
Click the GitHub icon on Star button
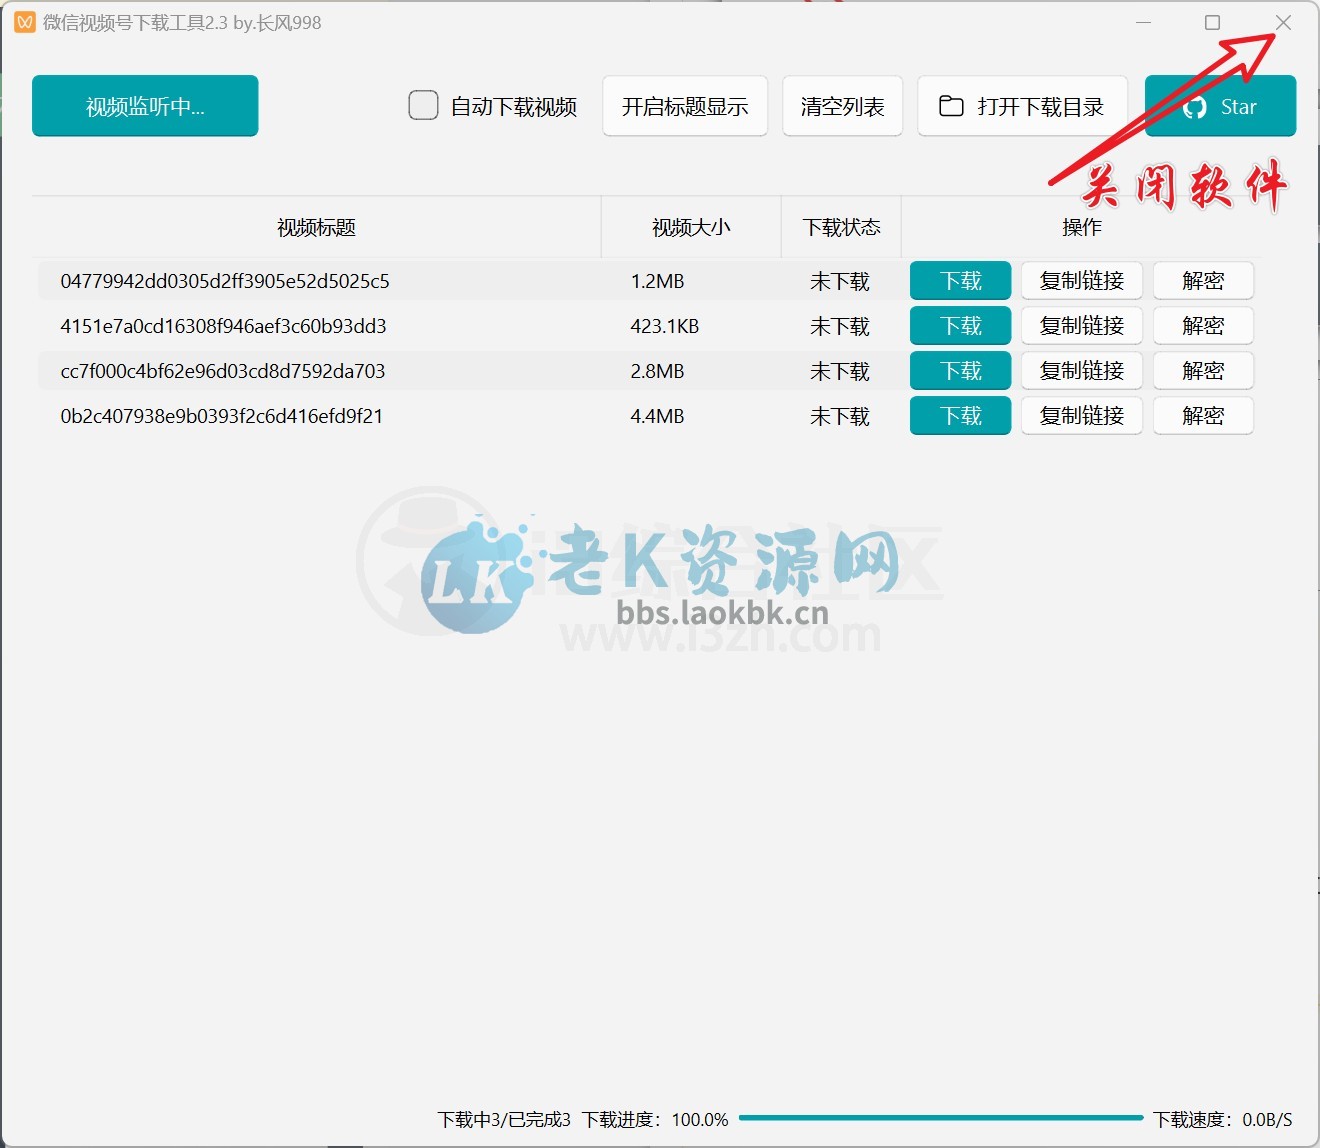[1195, 107]
